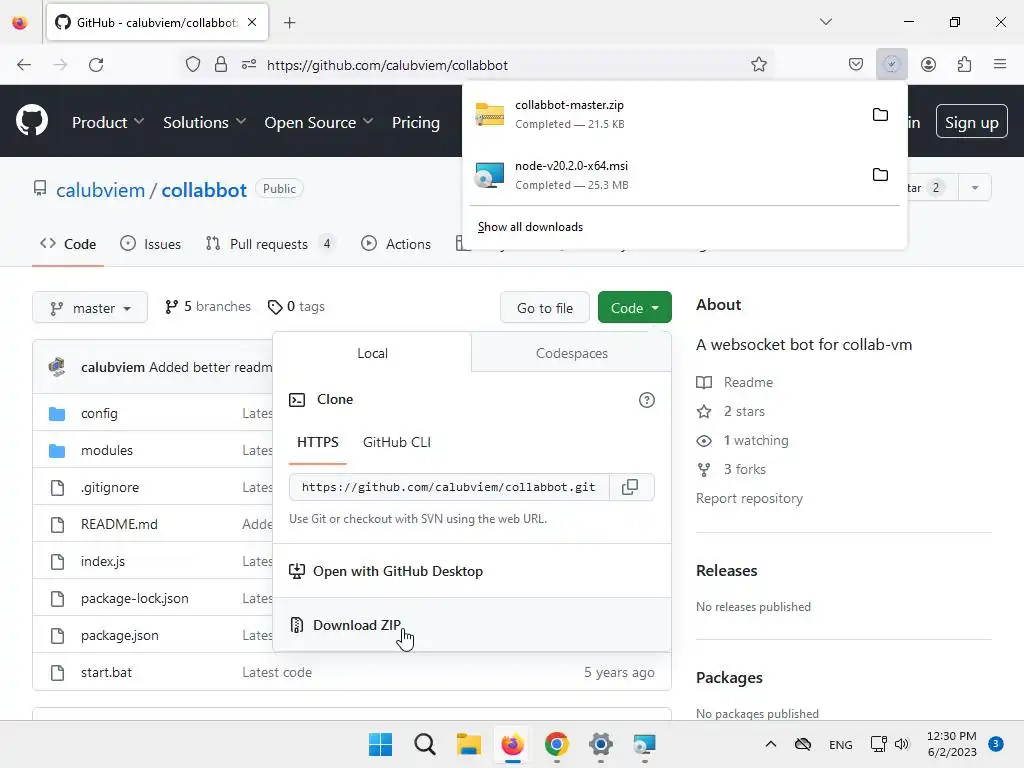The image size is (1024, 768).
Task: Switch to the Code repository tab
Action: point(68,244)
